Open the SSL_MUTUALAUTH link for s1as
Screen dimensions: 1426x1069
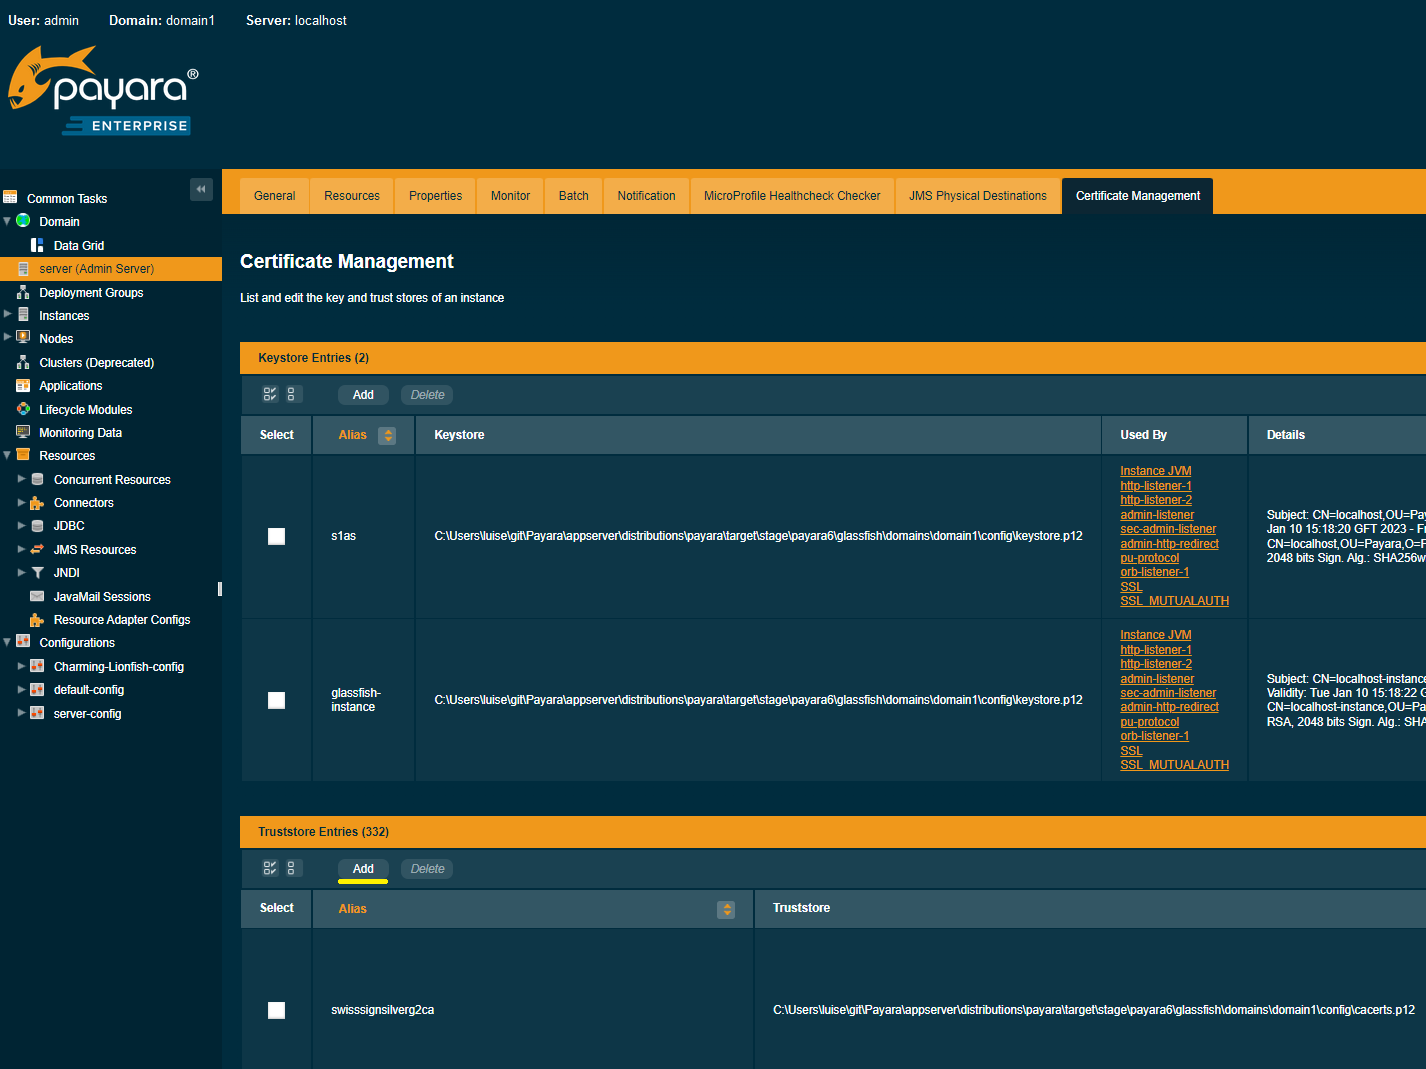click(x=1174, y=600)
